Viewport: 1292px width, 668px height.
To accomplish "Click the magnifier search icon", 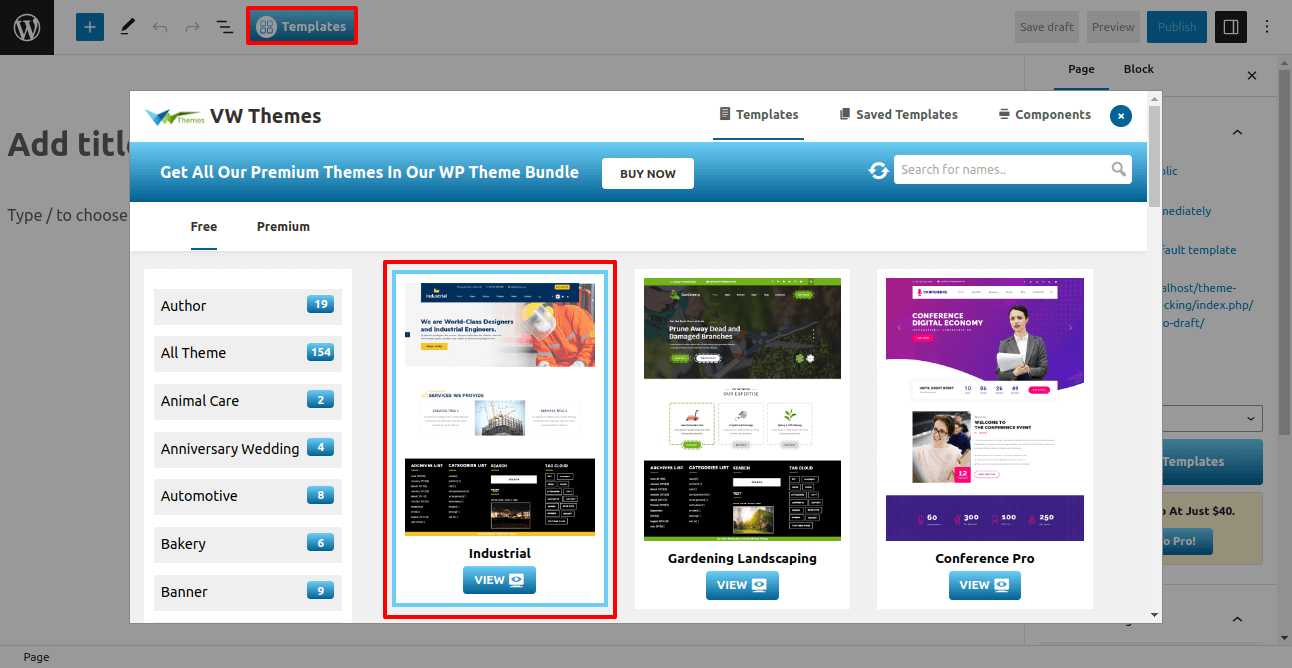I will [1119, 170].
